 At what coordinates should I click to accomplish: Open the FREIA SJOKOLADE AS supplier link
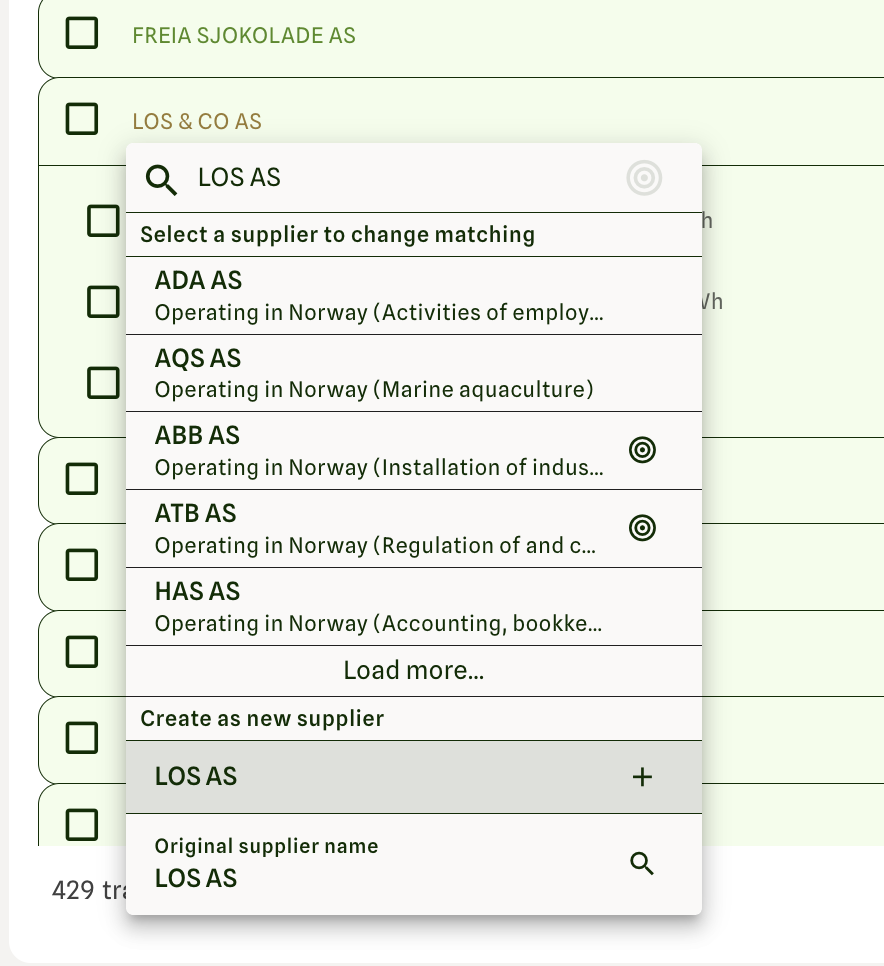coord(244,36)
